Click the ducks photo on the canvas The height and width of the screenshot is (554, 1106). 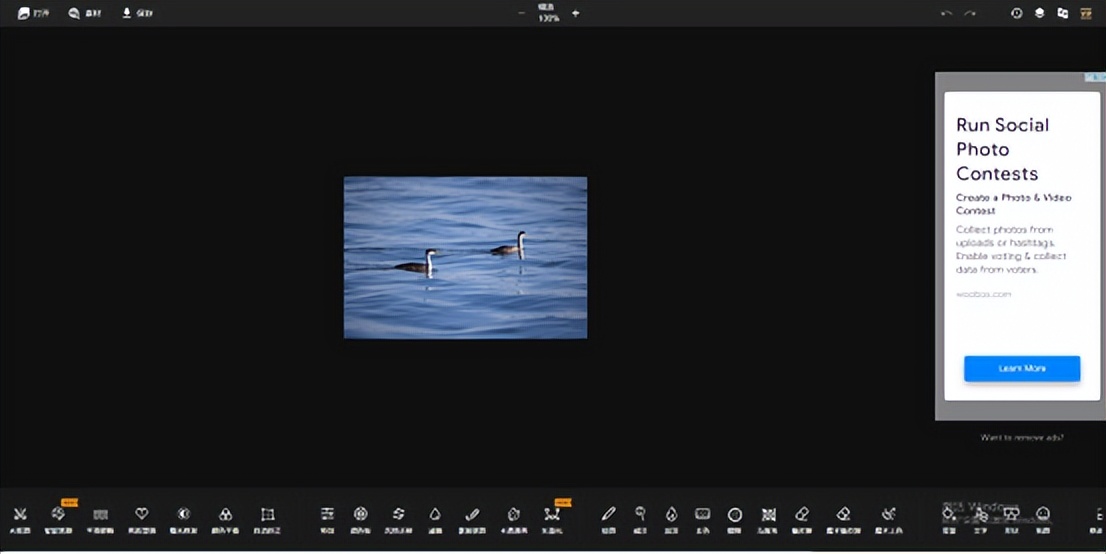[465, 257]
